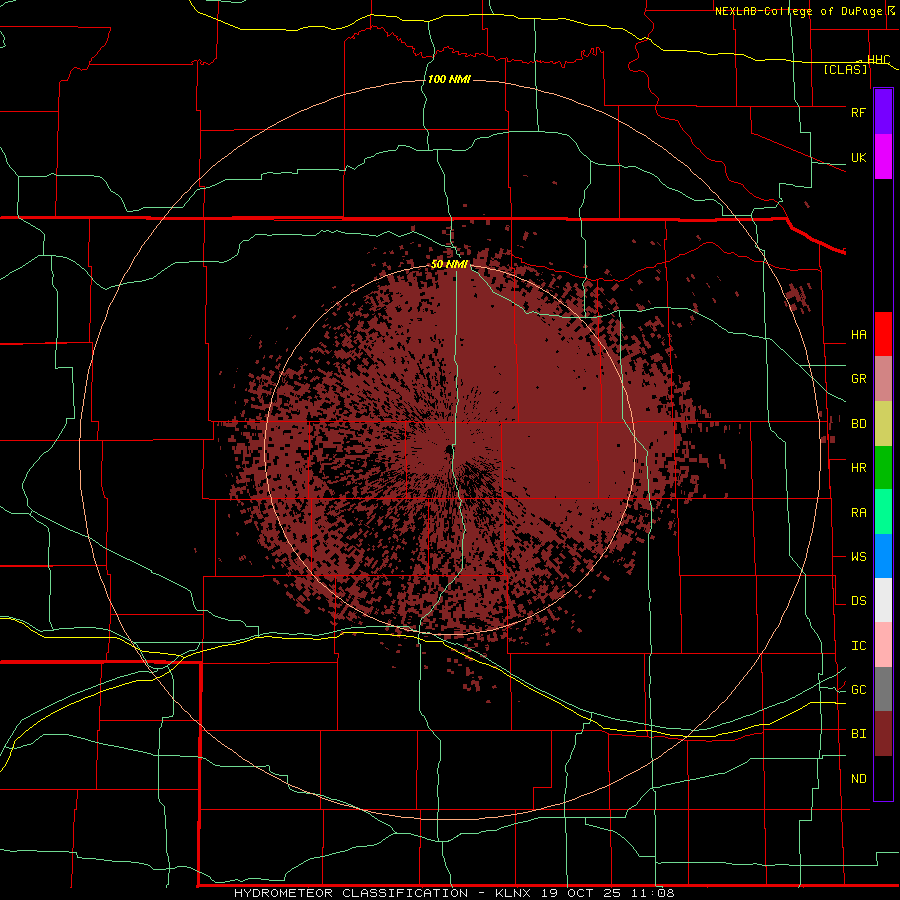Viewport: 900px width, 900px height.
Task: Pick the light green RA swatch
Action: coord(883,512)
